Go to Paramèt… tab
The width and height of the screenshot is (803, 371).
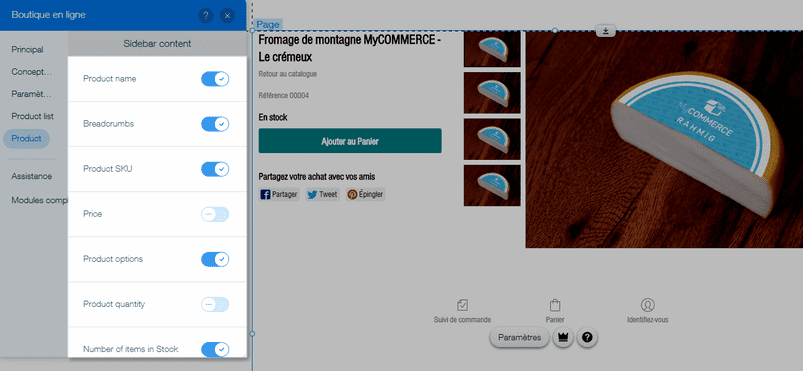(31, 94)
